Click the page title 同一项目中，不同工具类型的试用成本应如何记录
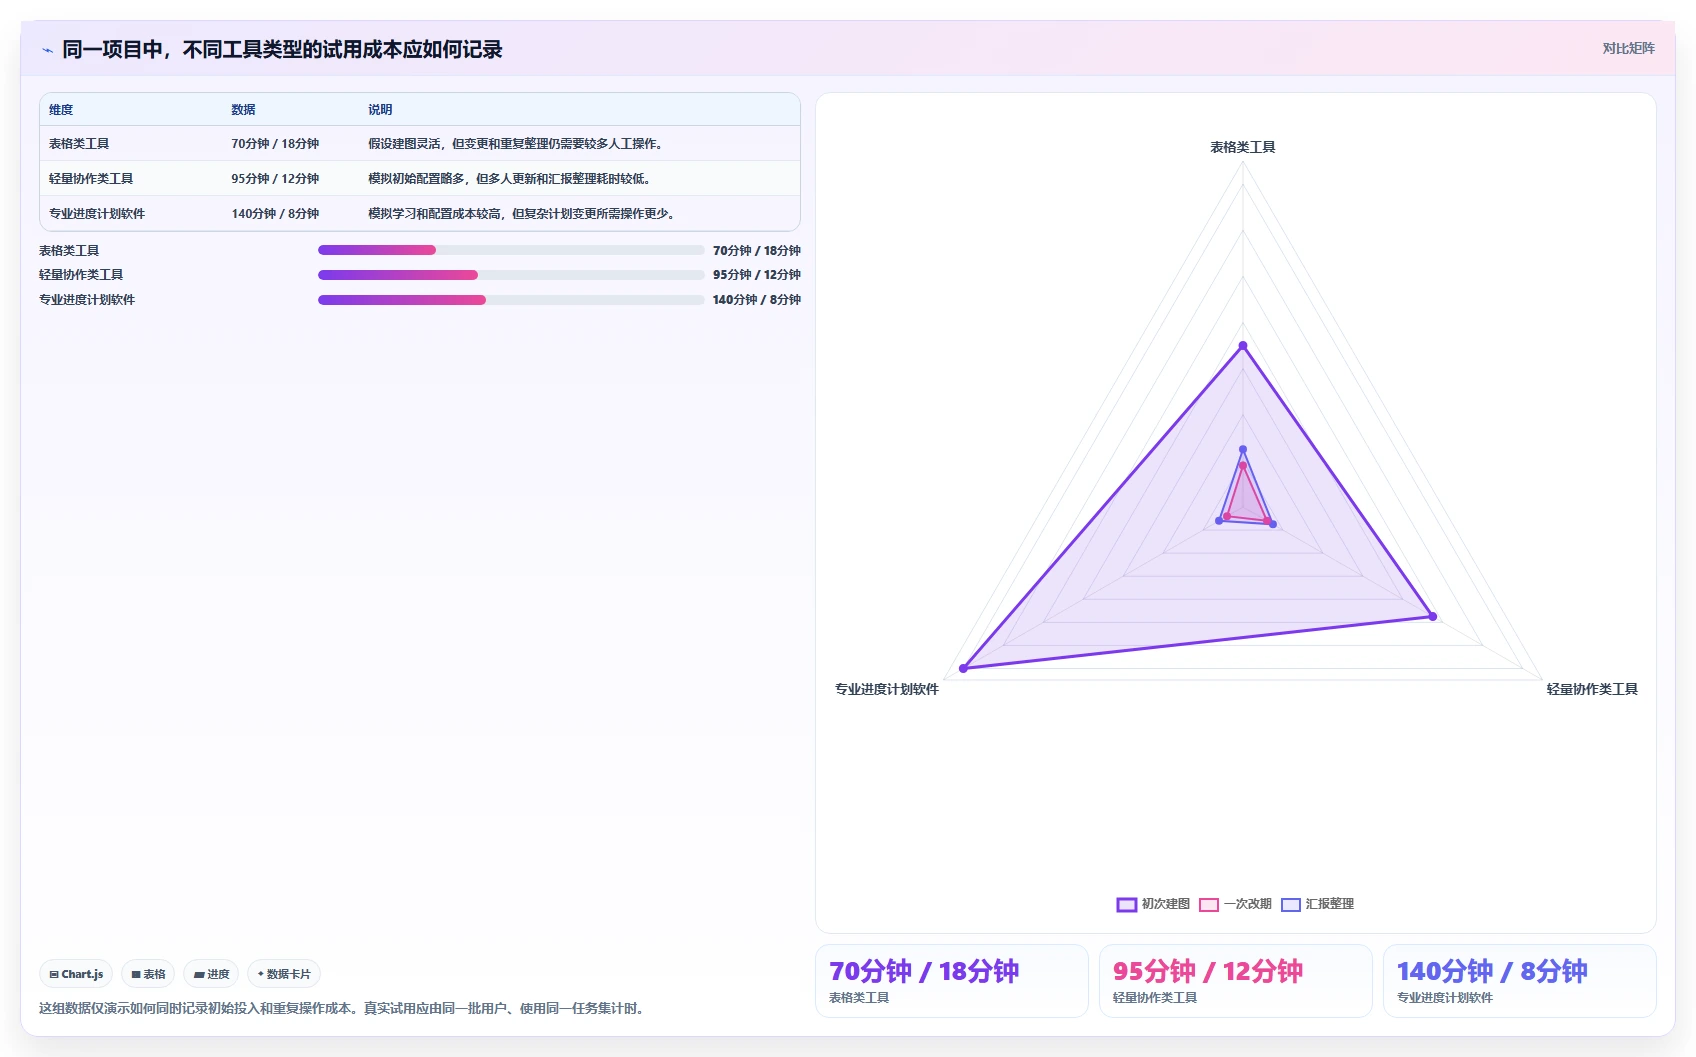This screenshot has width=1696, height=1057. (282, 49)
